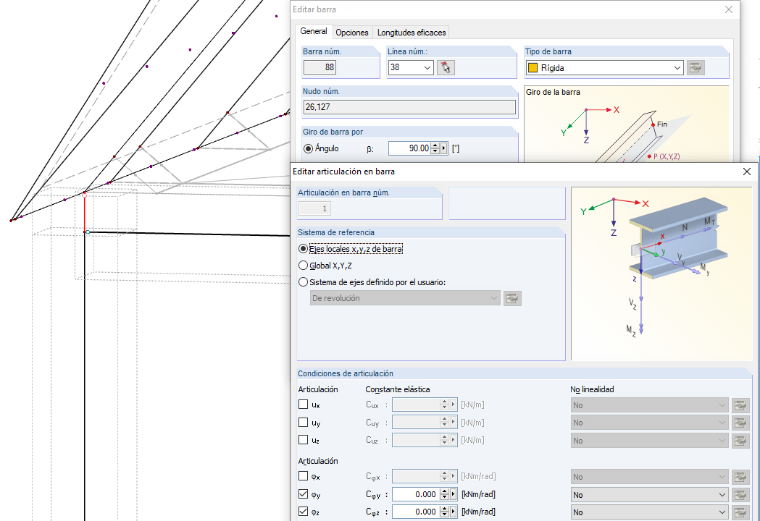Viewport: 760px width, 521px height.
Task: Click arrow button beside Cφy spring value
Action: pyautogui.click(x=454, y=494)
